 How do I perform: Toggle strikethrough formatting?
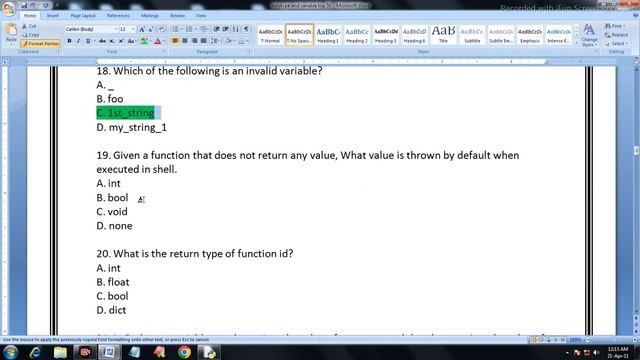click(x=102, y=41)
